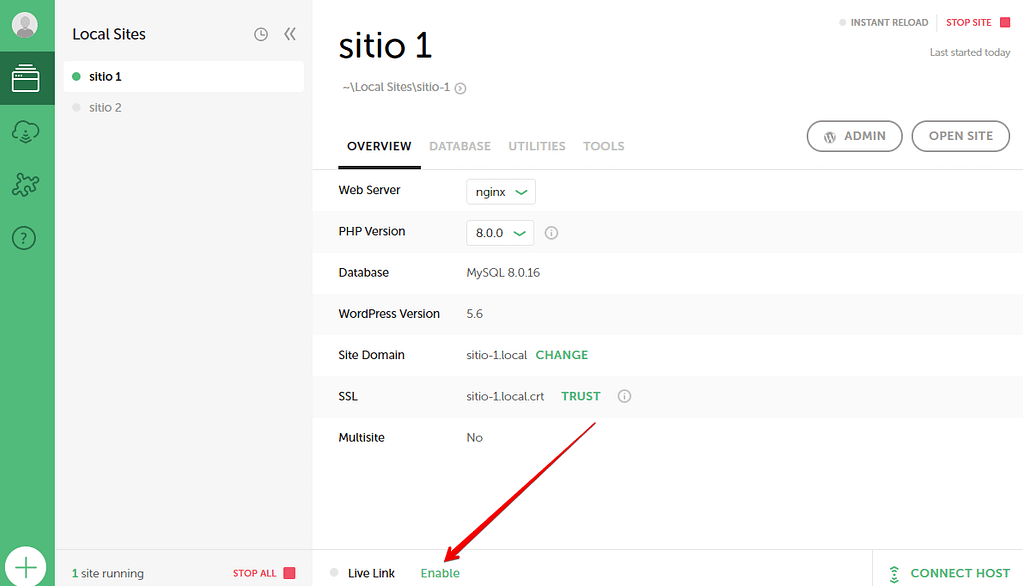The width and height of the screenshot is (1023, 586).
Task: Click the Open Site button
Action: pos(960,136)
